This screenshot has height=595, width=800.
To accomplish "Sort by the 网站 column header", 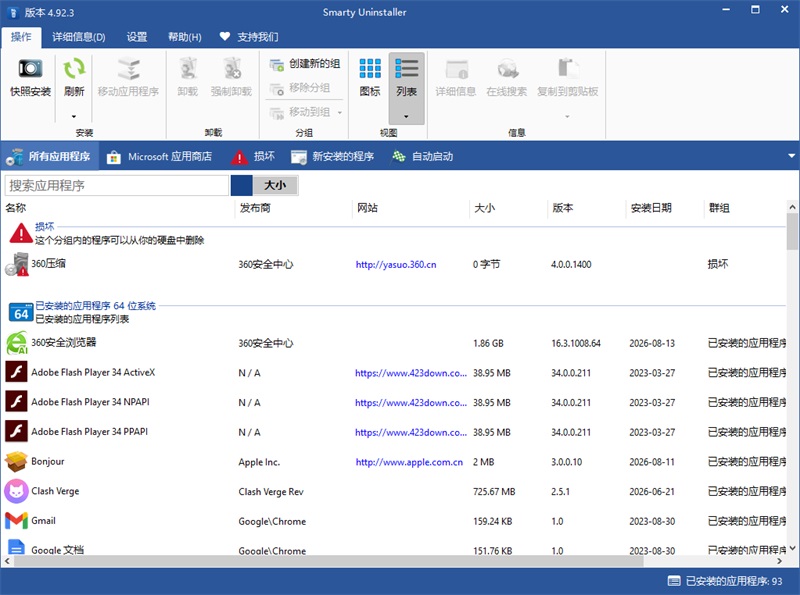I will [x=367, y=208].
